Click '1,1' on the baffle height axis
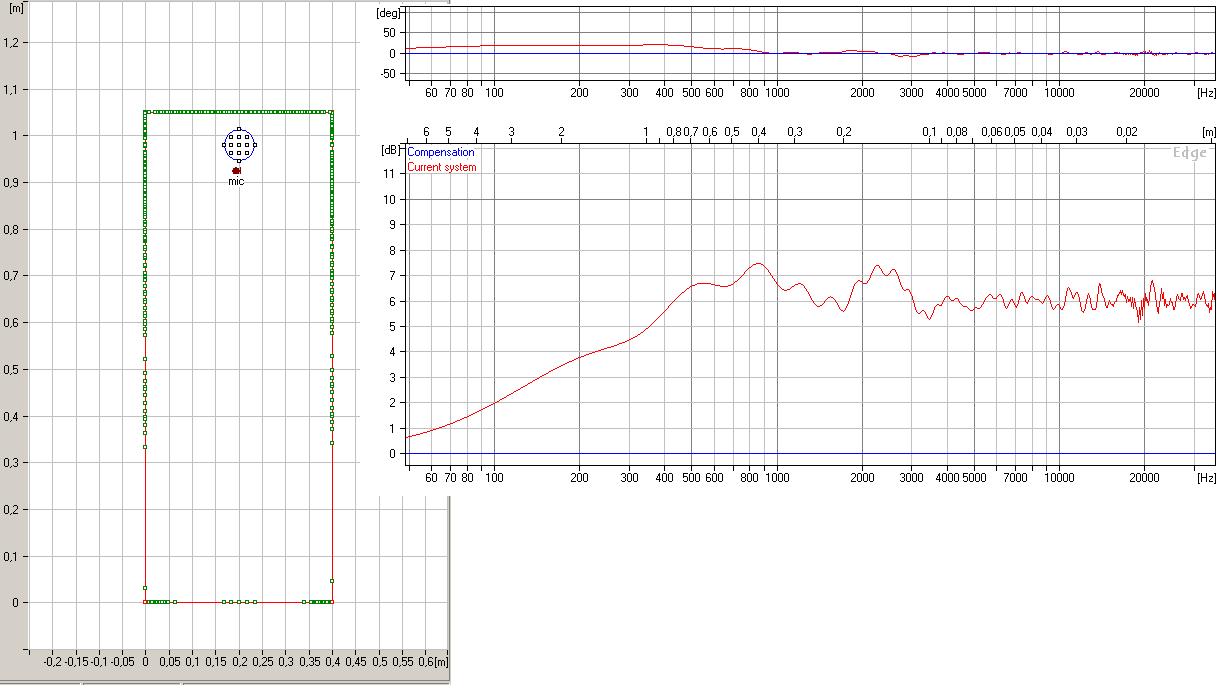The width and height of the screenshot is (1222, 689). tap(11, 89)
